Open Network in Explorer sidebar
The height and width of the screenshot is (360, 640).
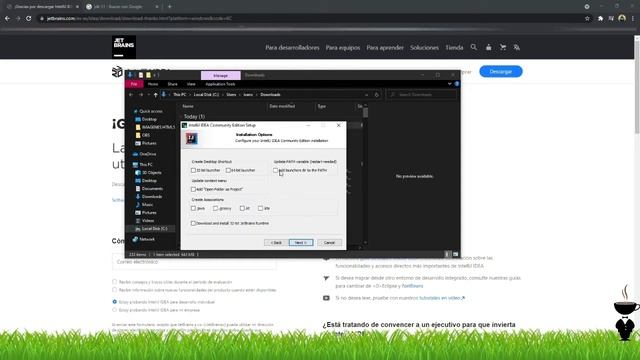(147, 239)
